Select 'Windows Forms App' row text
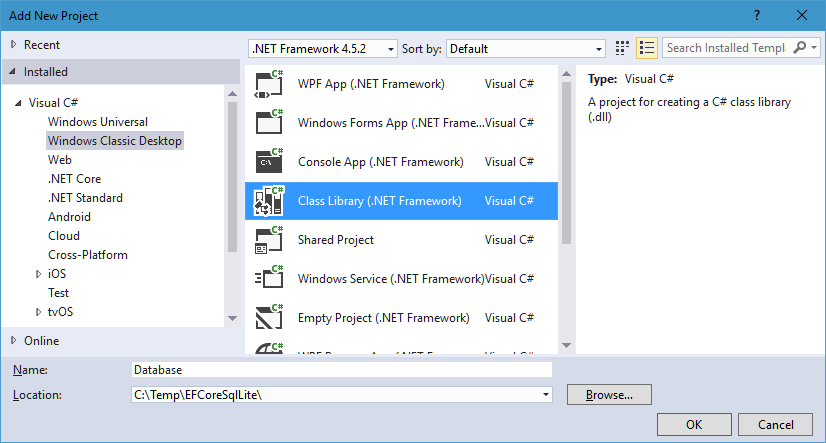826x443 pixels. point(391,123)
